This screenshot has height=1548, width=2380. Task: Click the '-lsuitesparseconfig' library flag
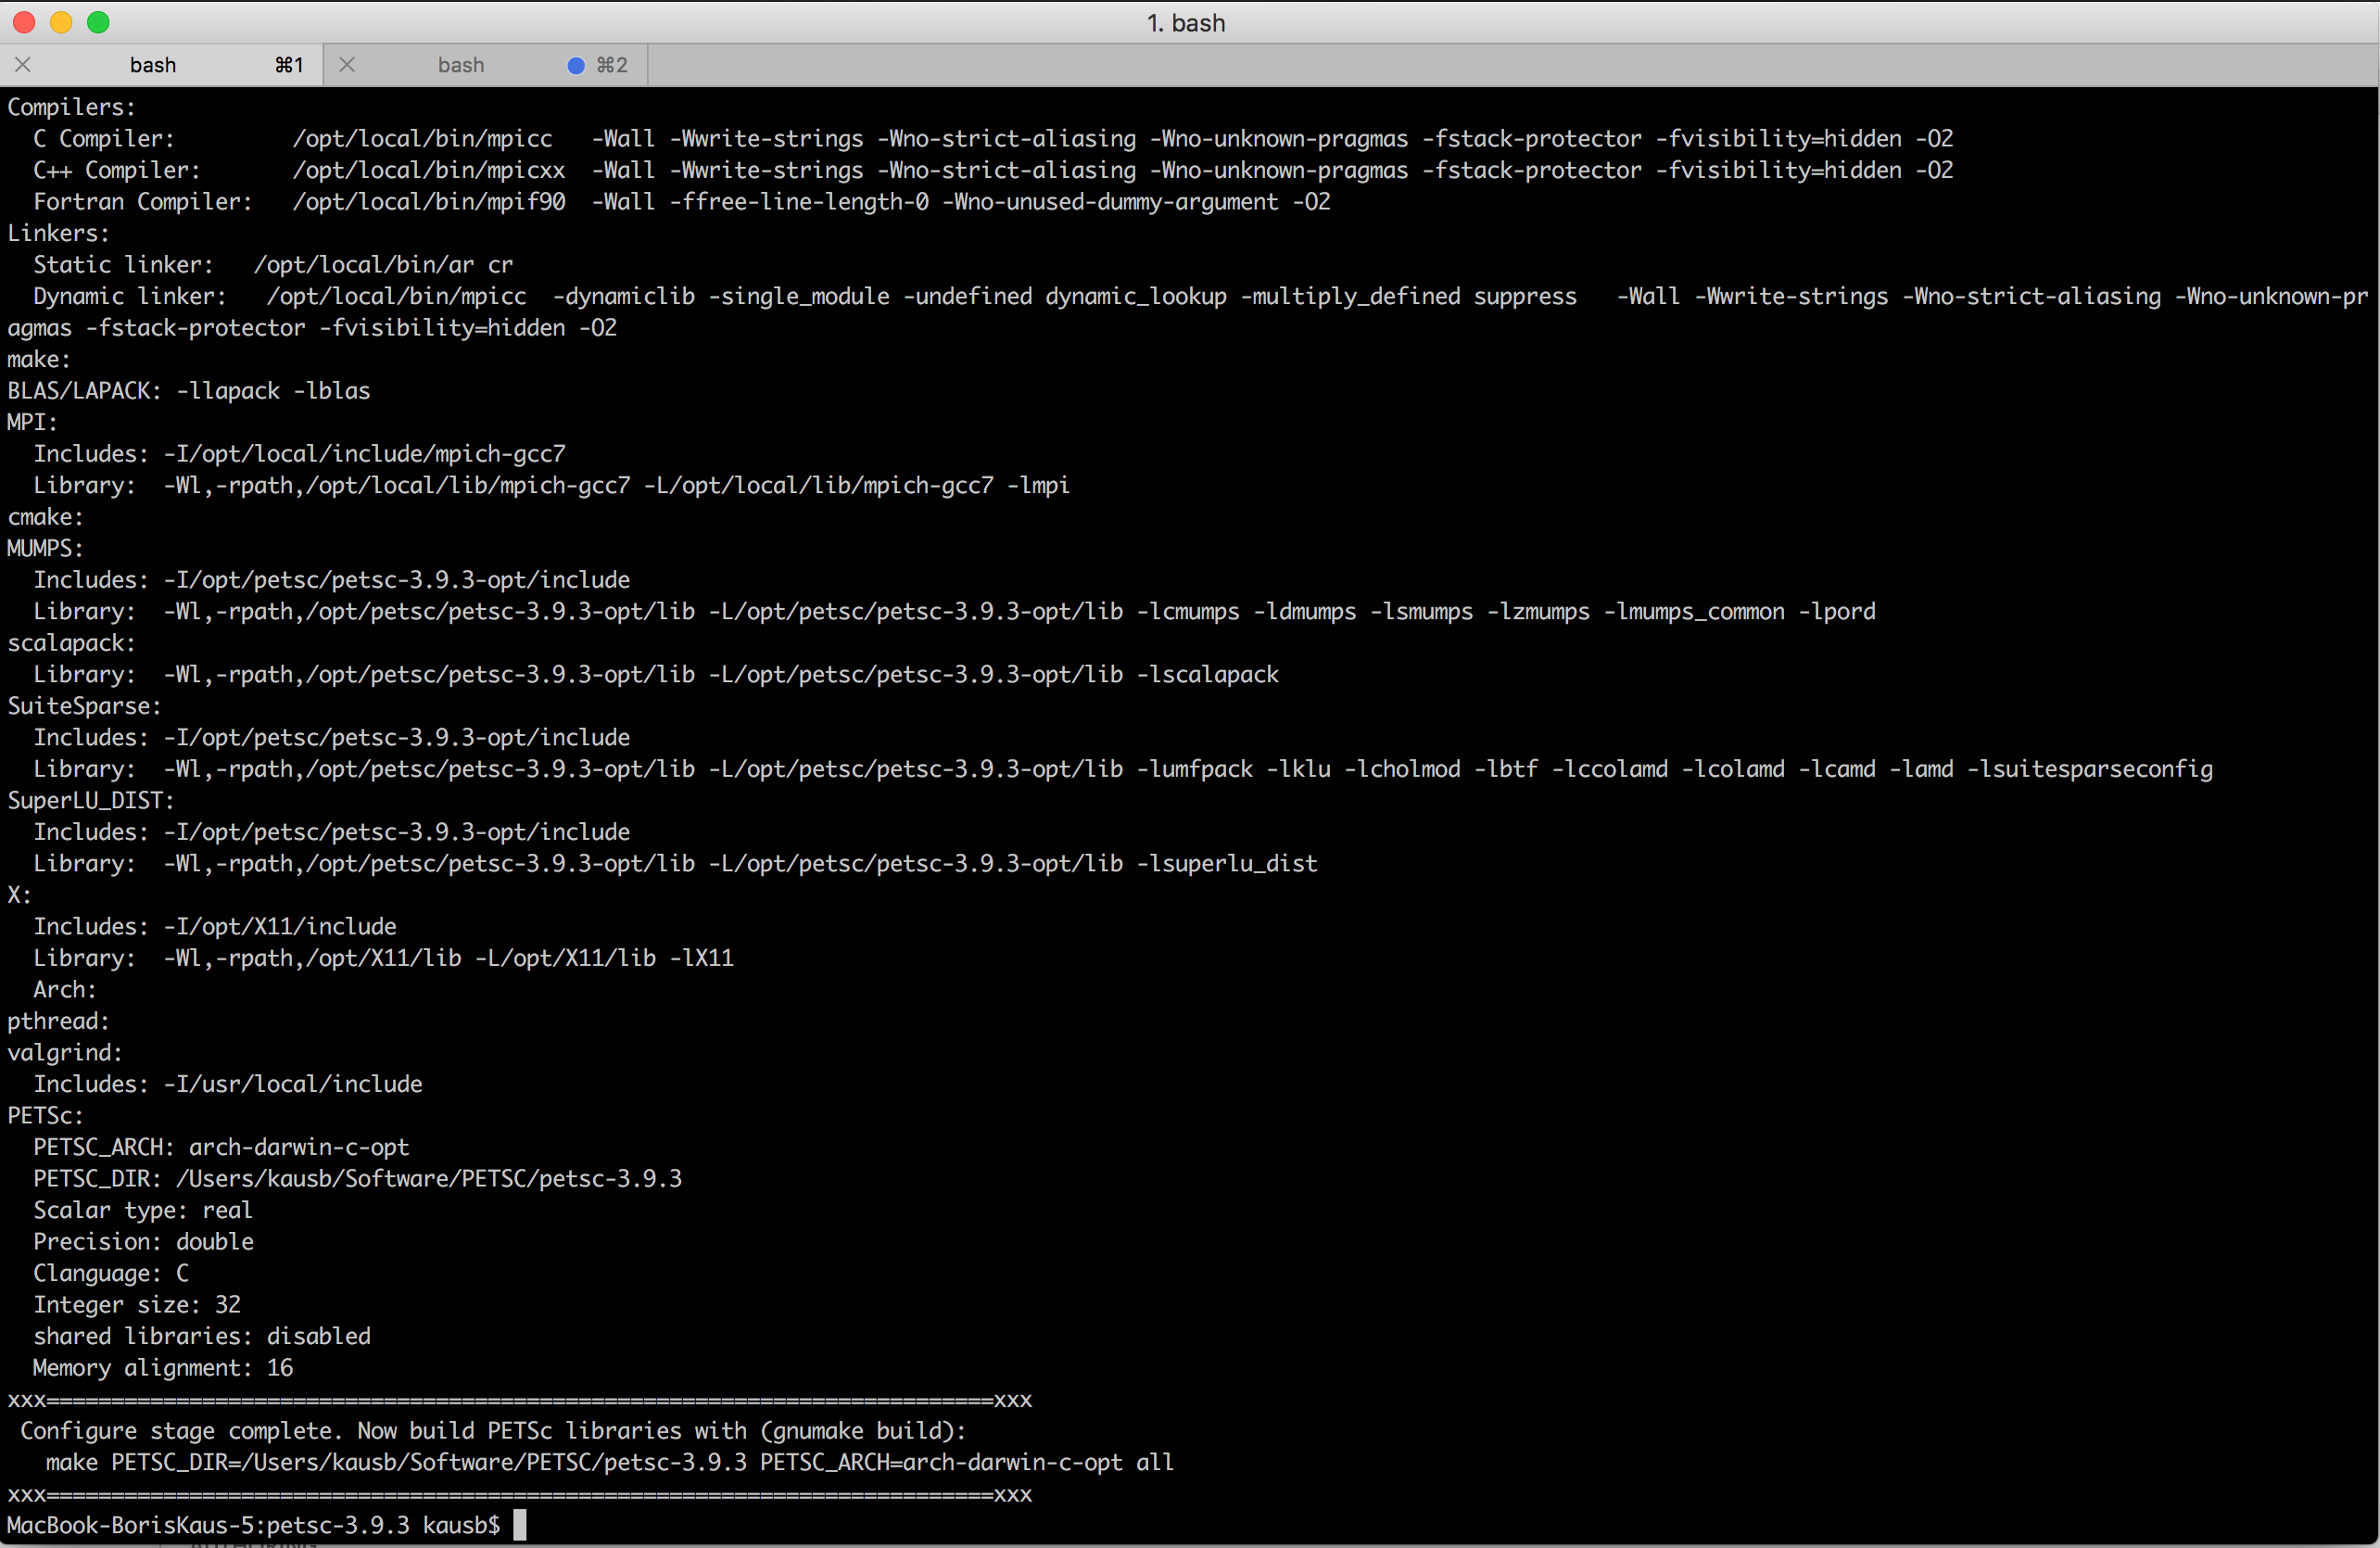click(x=2090, y=769)
